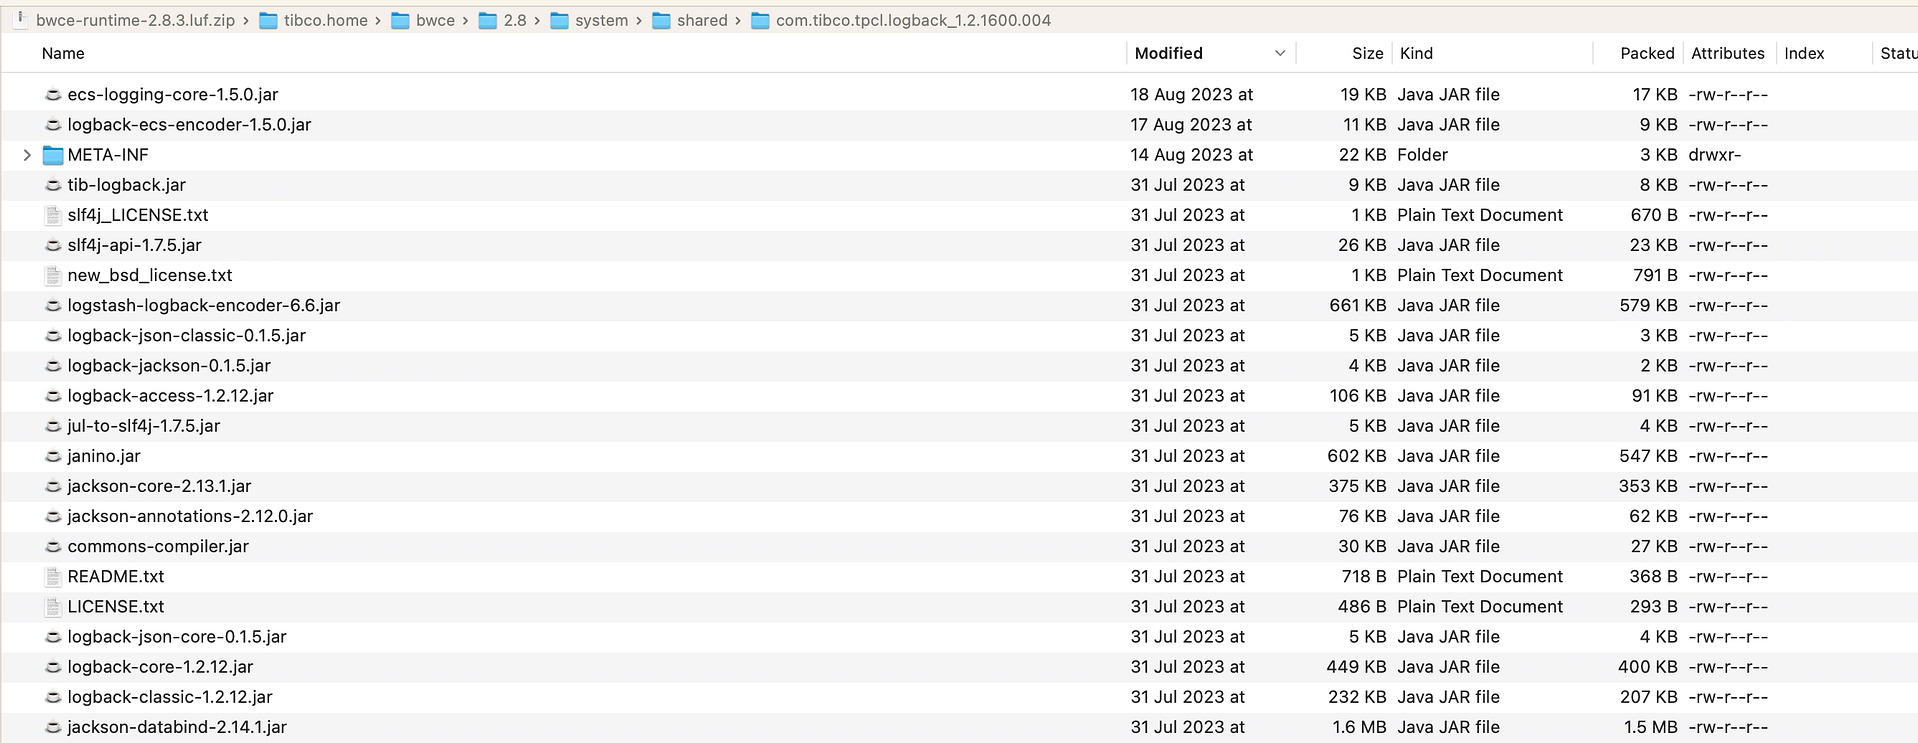
Task: Click the drwxr- attributes cell
Action: coord(1715,155)
